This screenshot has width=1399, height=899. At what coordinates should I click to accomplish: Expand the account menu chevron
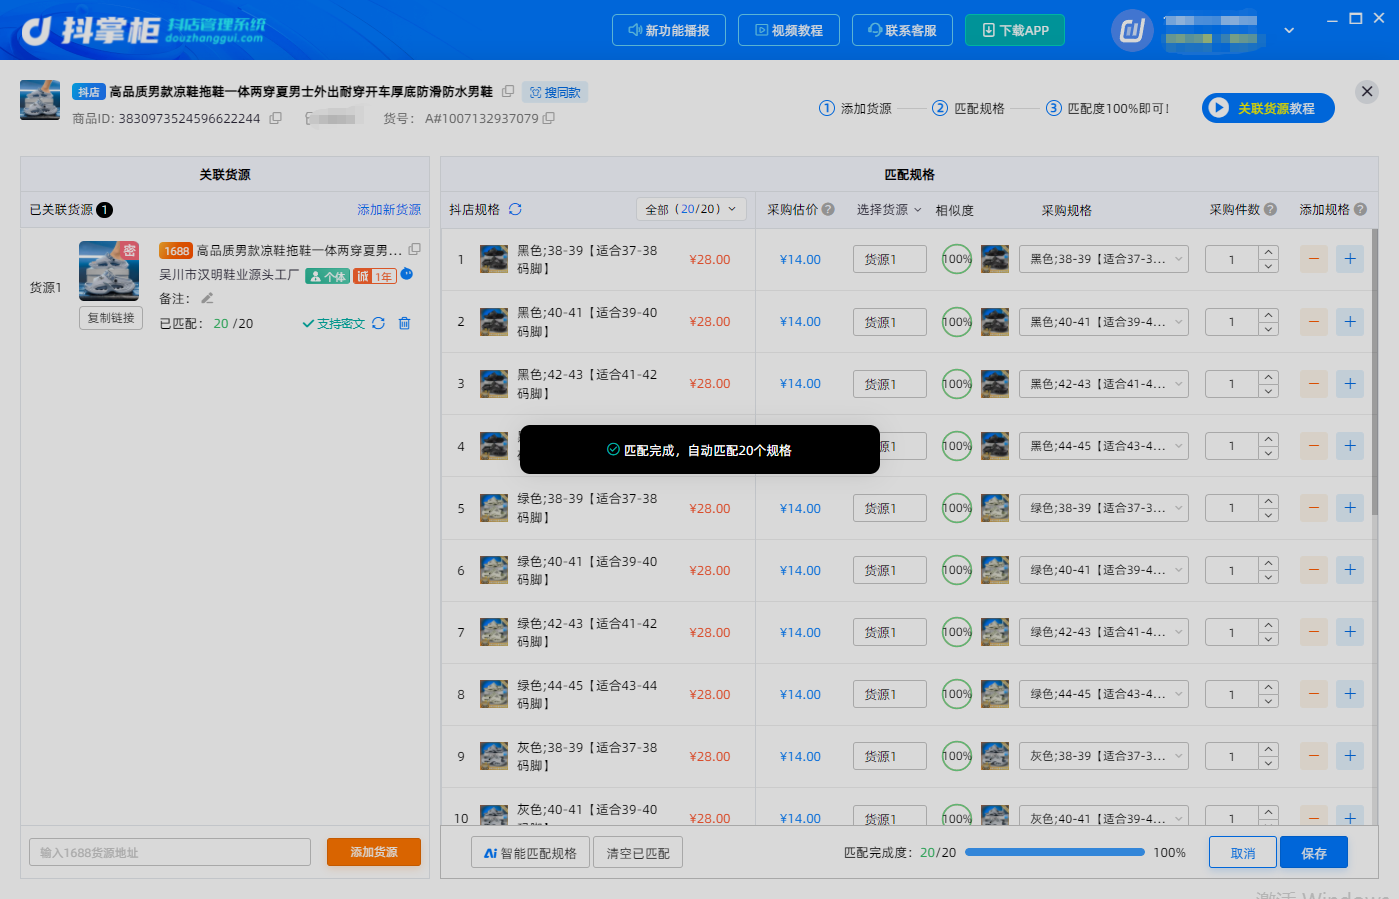(x=1289, y=30)
